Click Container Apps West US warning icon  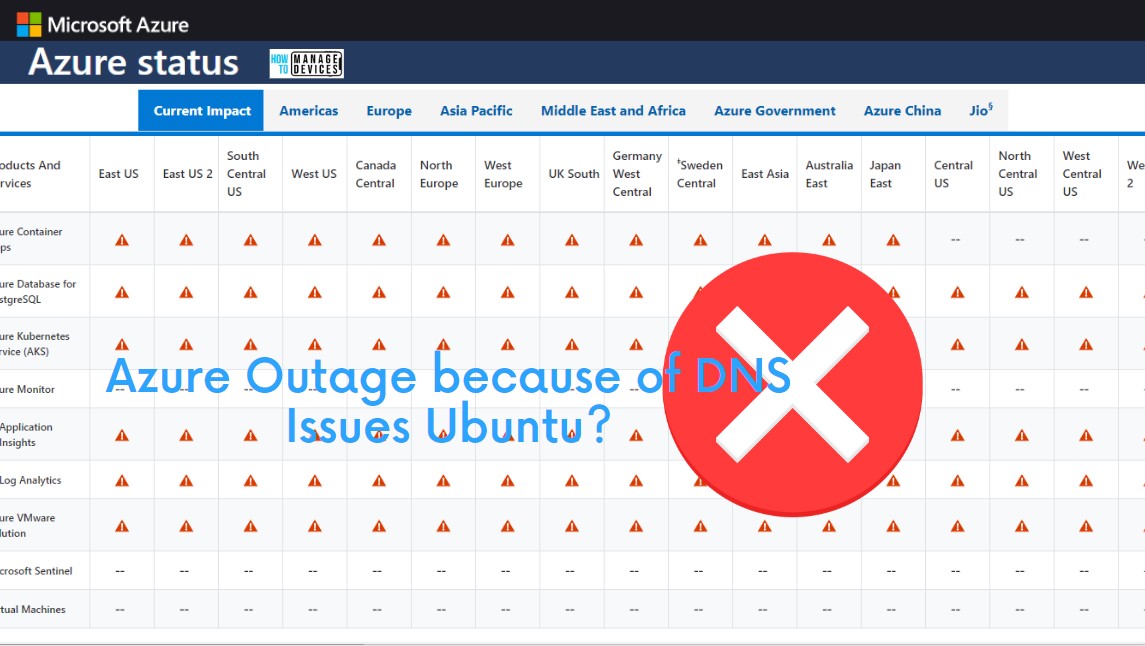(315, 240)
